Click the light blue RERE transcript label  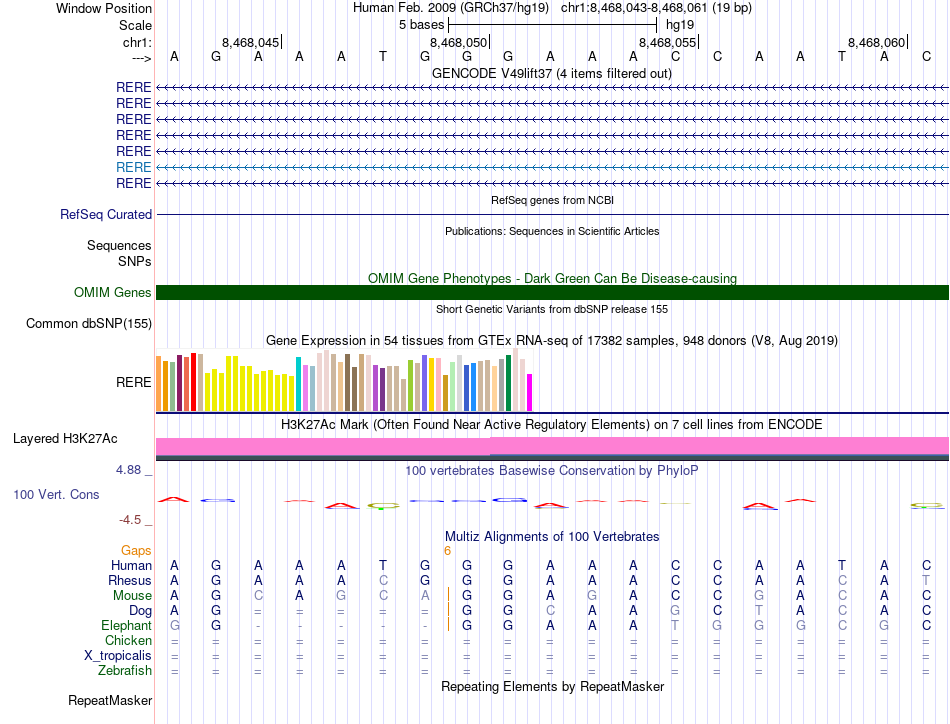[133, 167]
